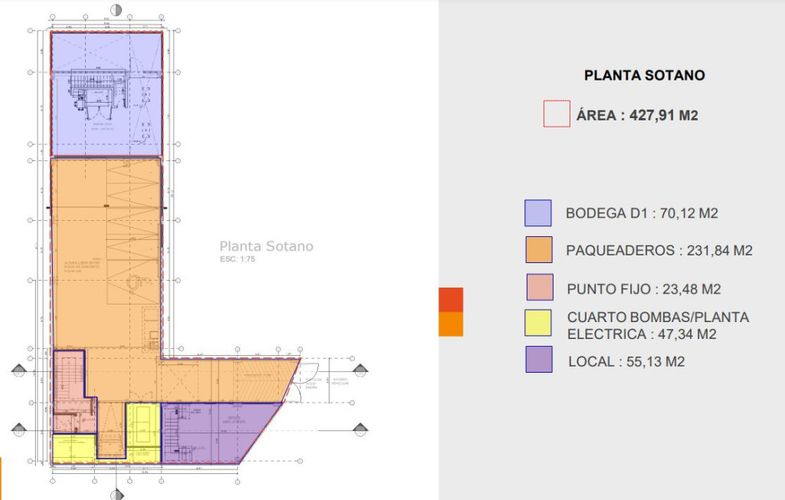Click the blue Bodega D1 legend swatch
Image resolution: width=785 pixels, height=500 pixels.
click(x=538, y=213)
